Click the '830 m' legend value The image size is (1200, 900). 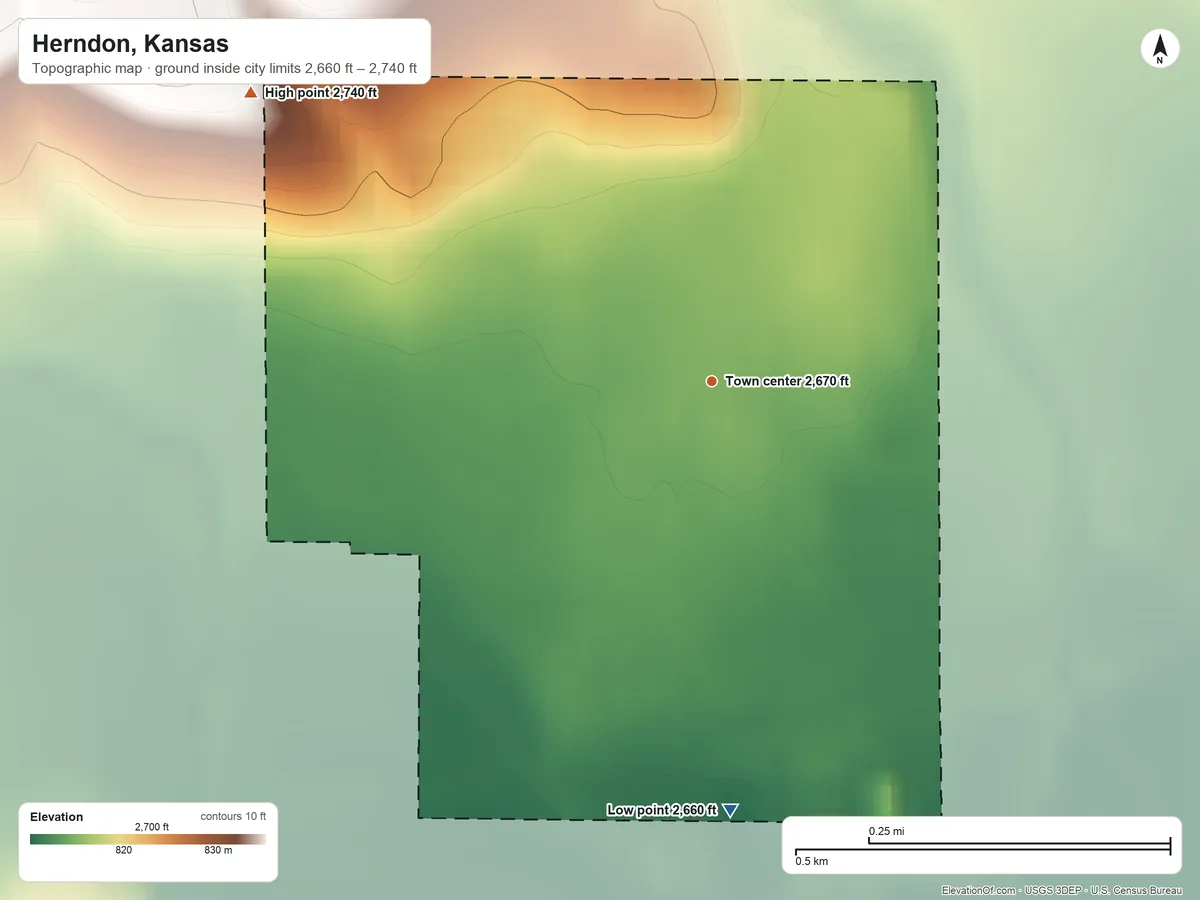(x=218, y=851)
